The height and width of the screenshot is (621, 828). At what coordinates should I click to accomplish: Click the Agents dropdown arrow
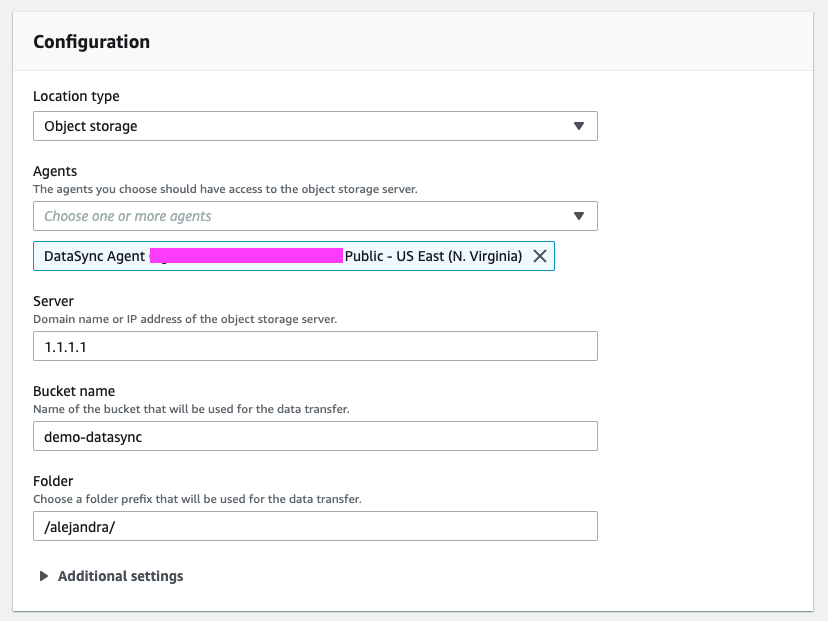[x=578, y=216]
